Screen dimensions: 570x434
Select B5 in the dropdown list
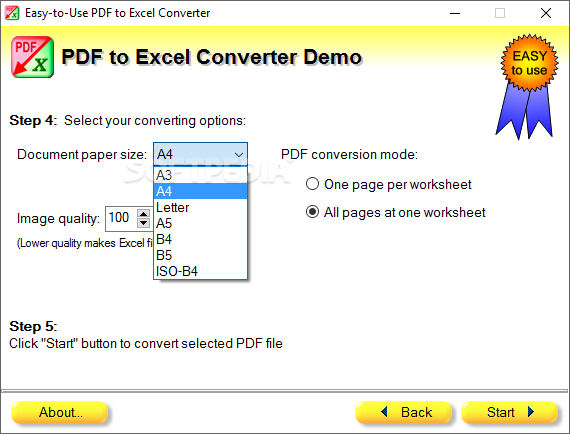pos(200,255)
